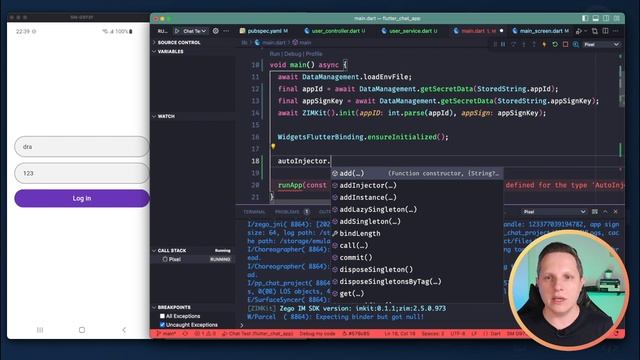
Task: Toggle primary sidebar layout icon
Action: pos(585,18)
